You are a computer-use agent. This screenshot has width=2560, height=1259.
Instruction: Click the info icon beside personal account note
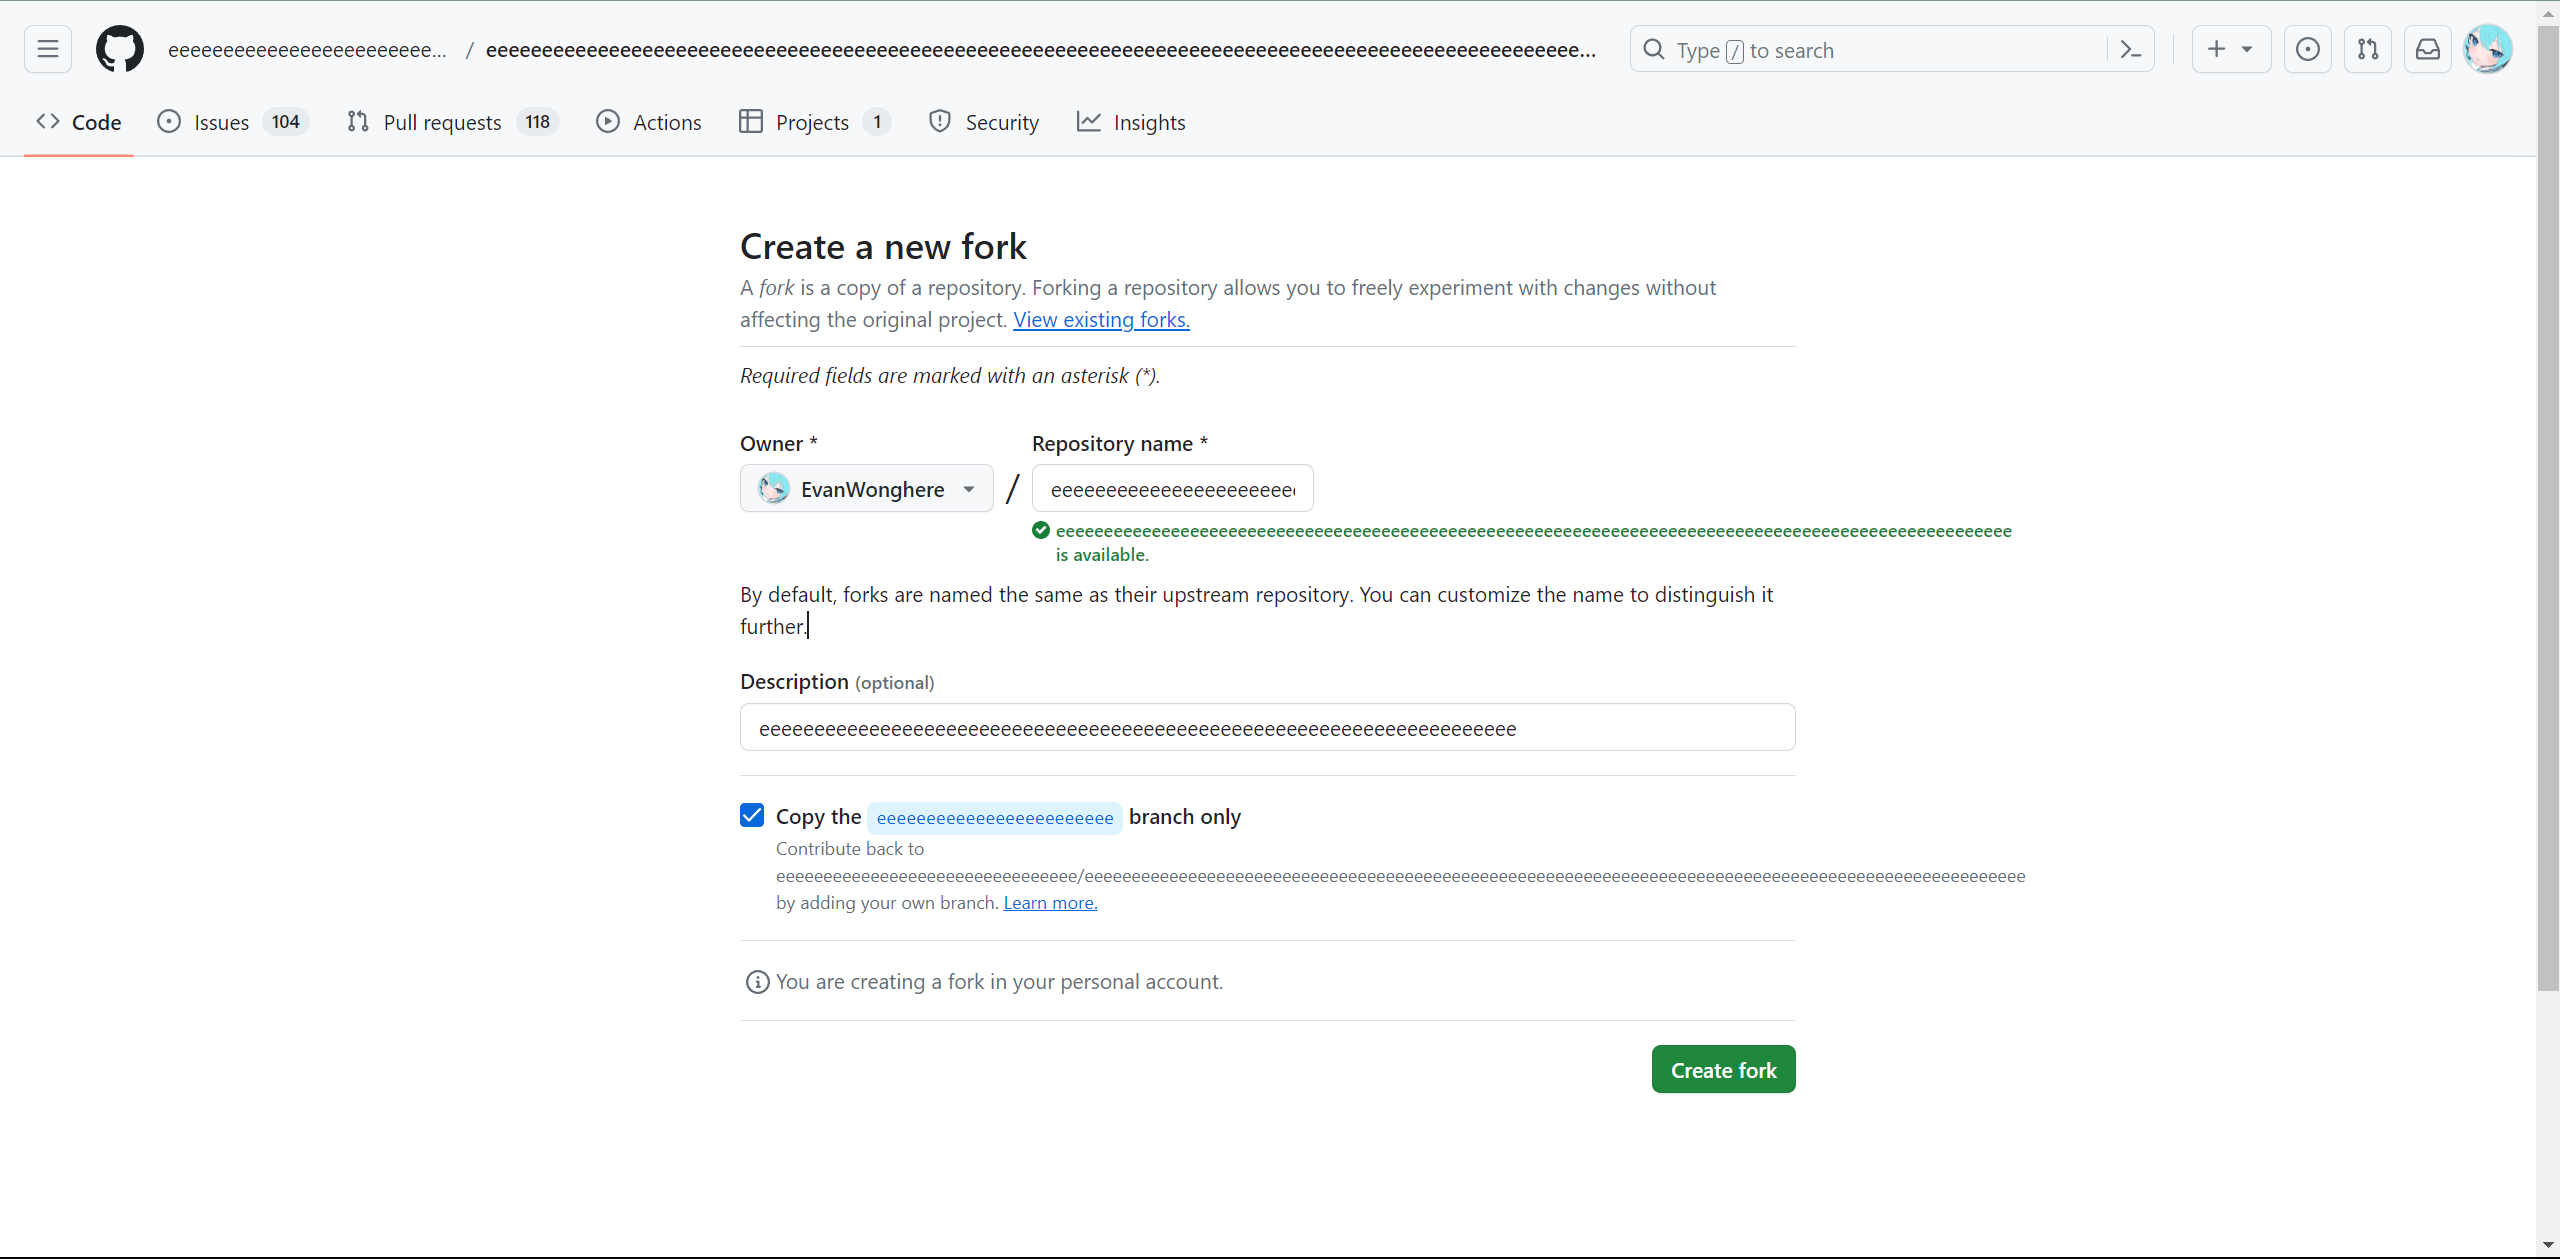coord(757,982)
